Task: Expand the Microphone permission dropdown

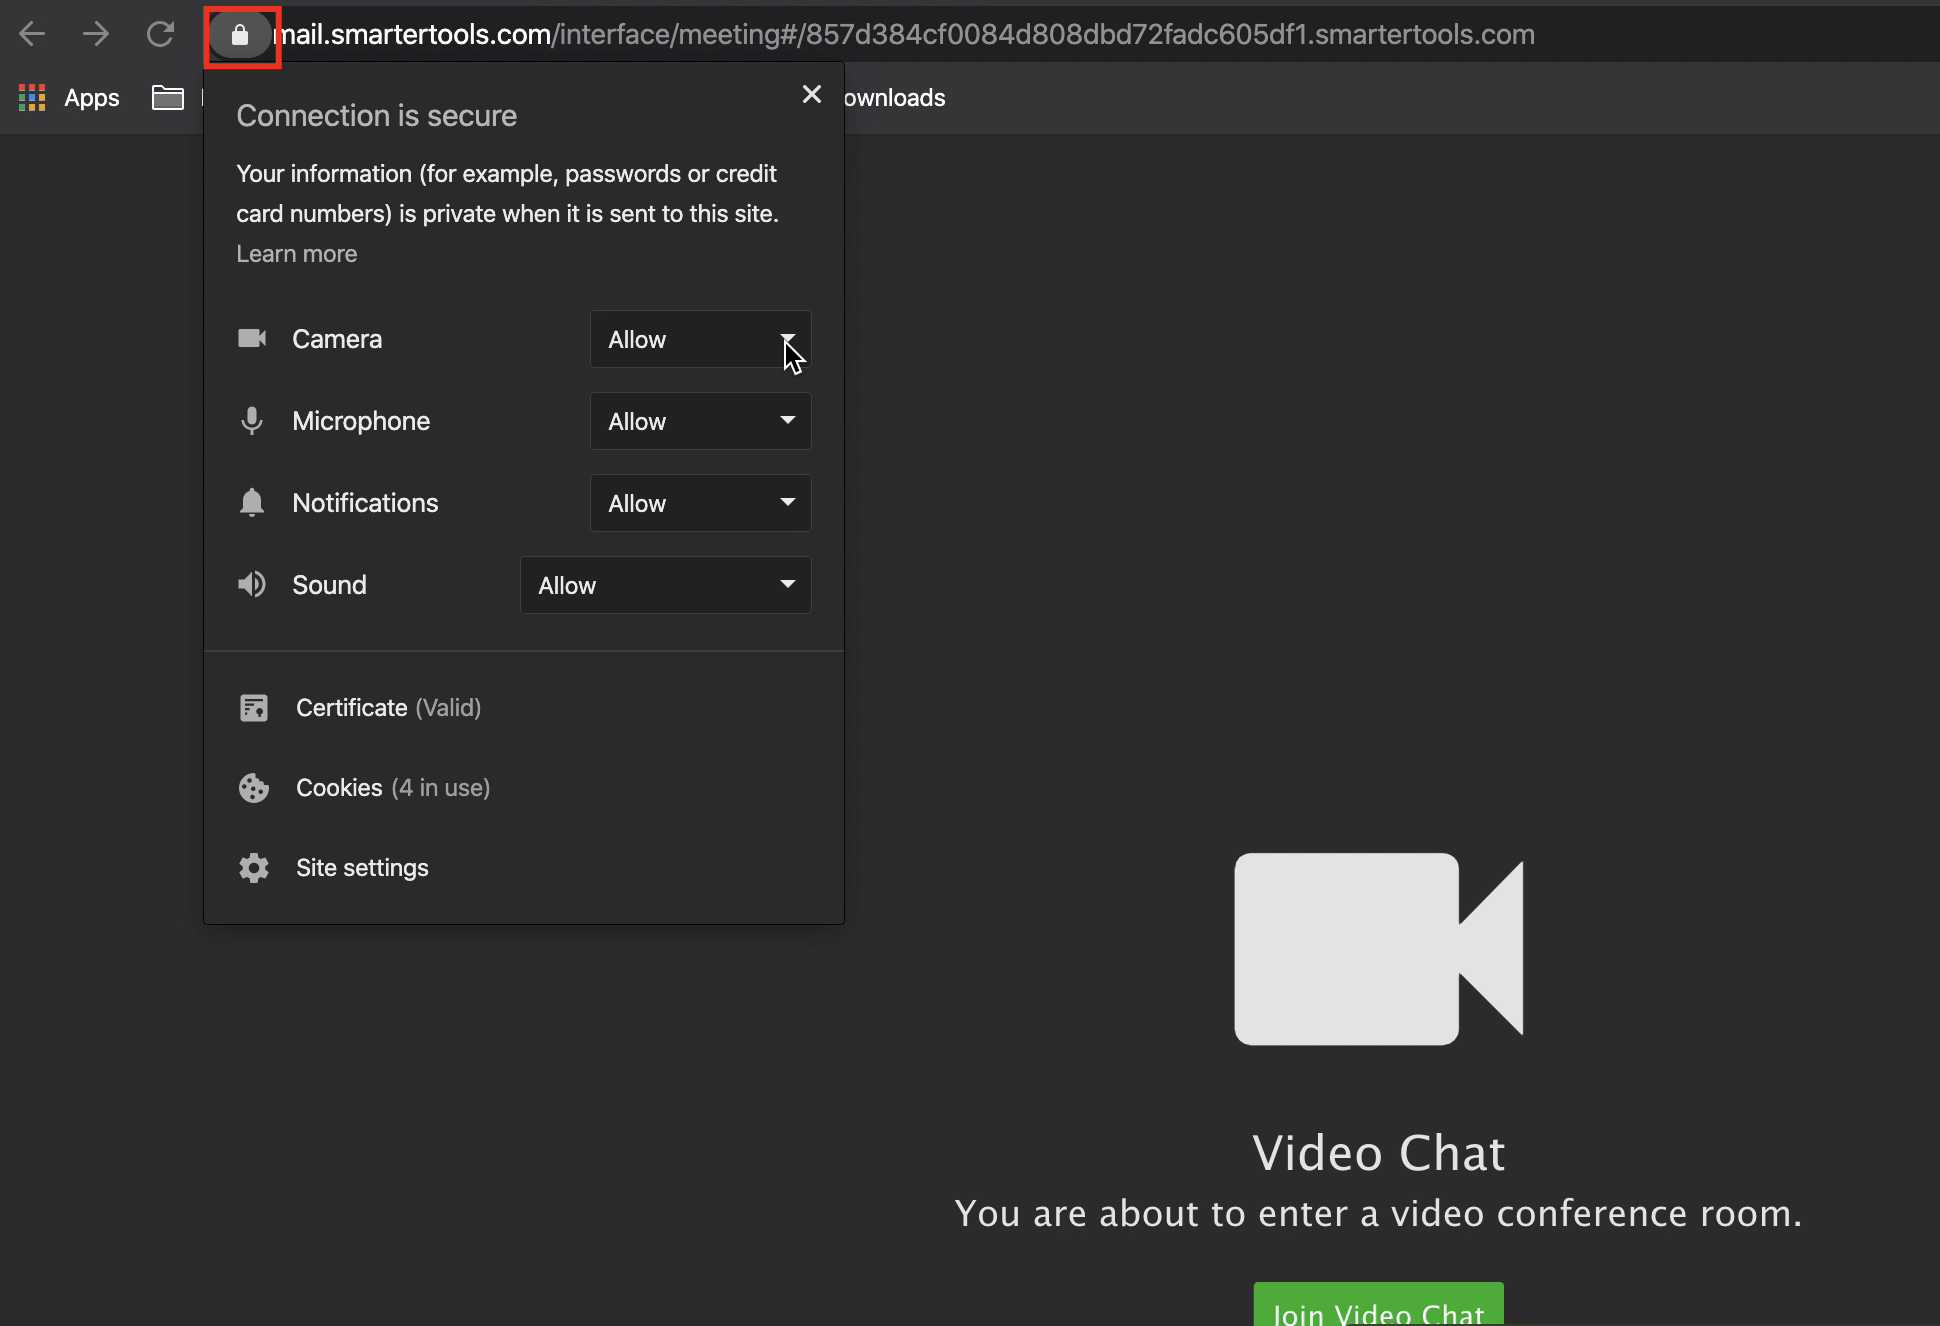Action: coord(700,421)
